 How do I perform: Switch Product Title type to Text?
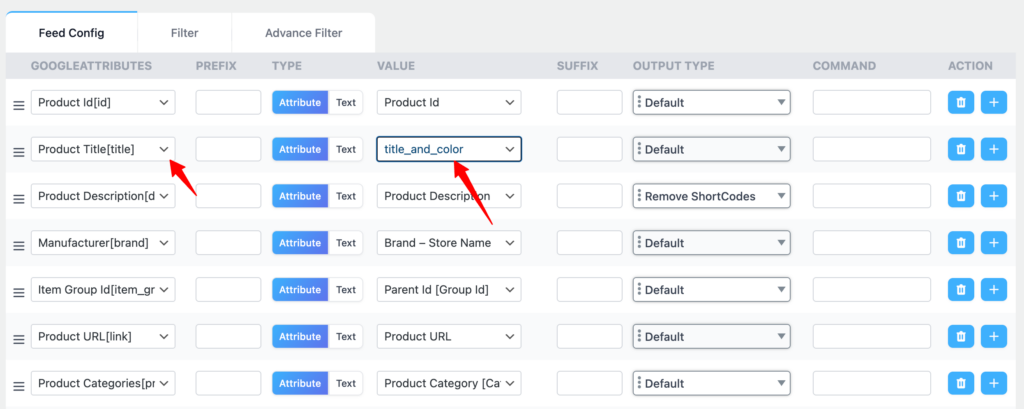(x=346, y=149)
